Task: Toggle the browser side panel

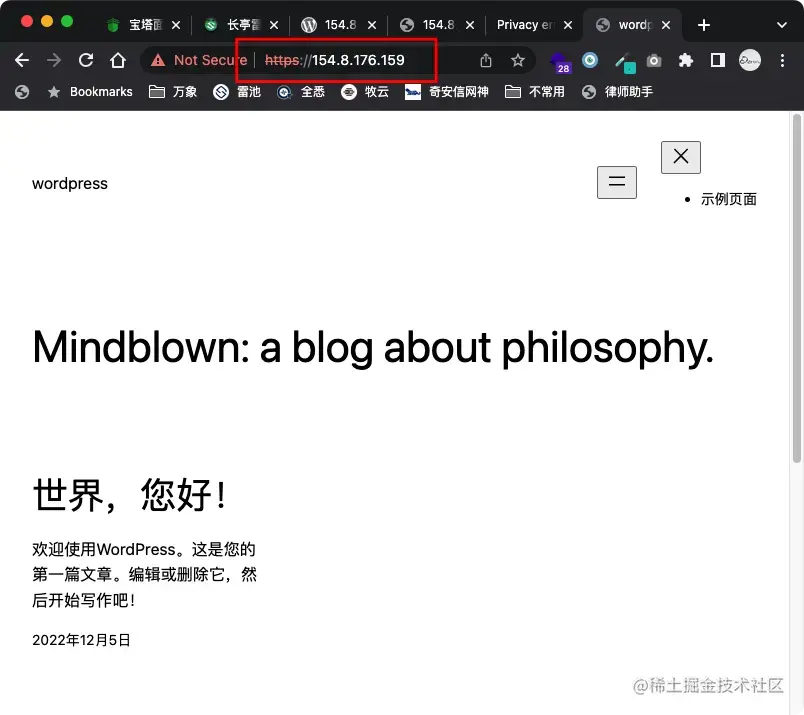Action: (x=717, y=61)
